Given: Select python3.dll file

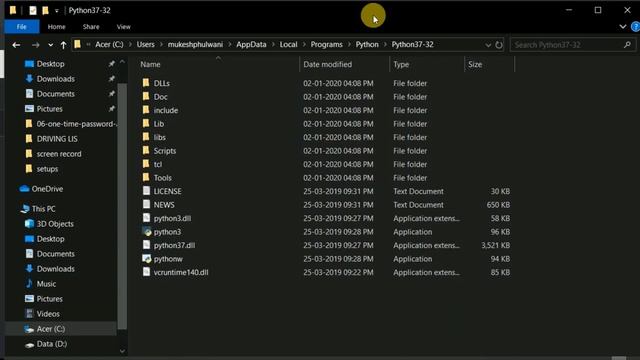Looking at the screenshot, I should (172, 218).
